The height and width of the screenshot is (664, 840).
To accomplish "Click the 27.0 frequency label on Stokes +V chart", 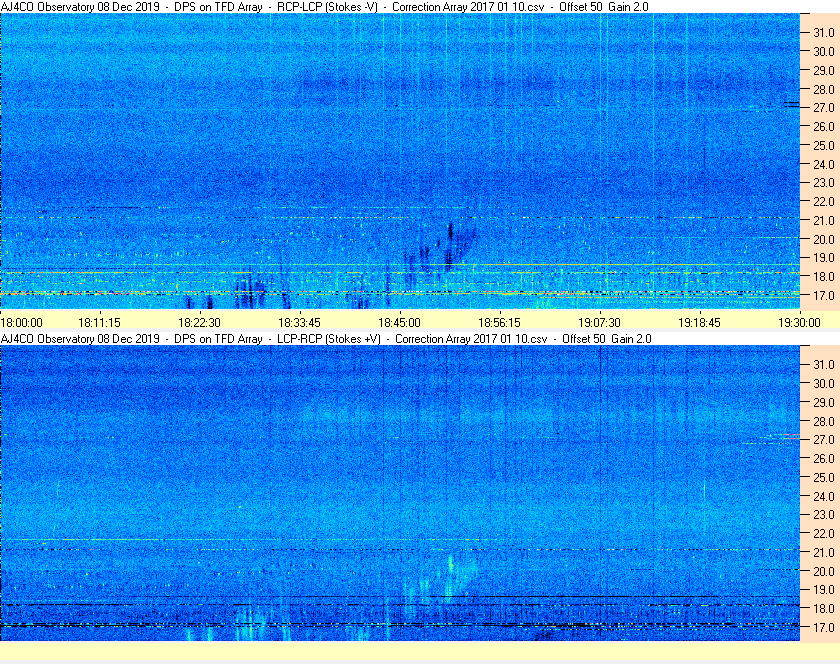I will coord(824,440).
